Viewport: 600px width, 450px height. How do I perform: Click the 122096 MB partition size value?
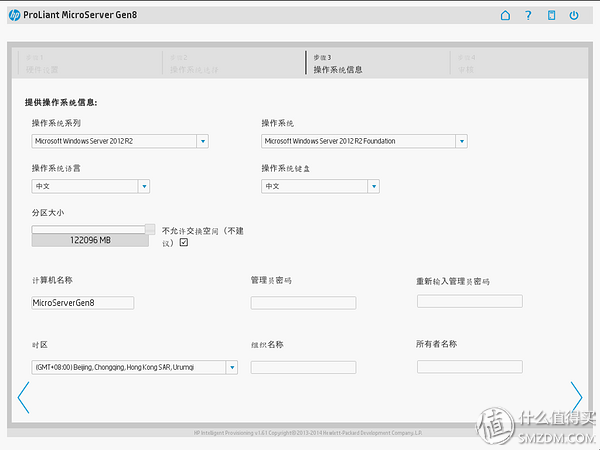90,240
